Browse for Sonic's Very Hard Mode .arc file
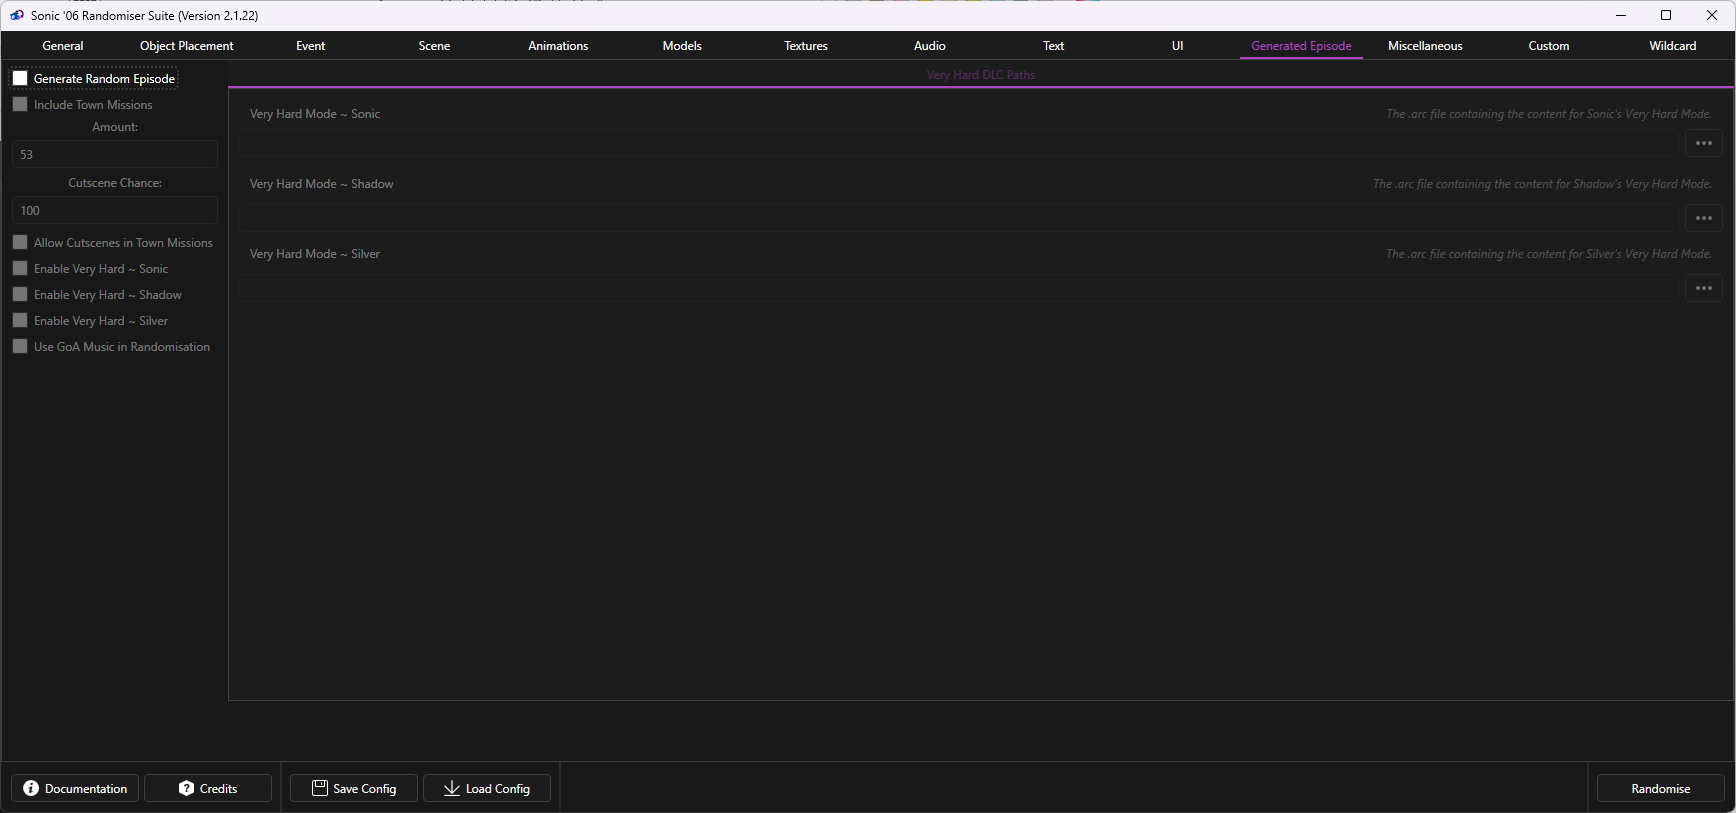The width and height of the screenshot is (1736, 813). click(1704, 144)
